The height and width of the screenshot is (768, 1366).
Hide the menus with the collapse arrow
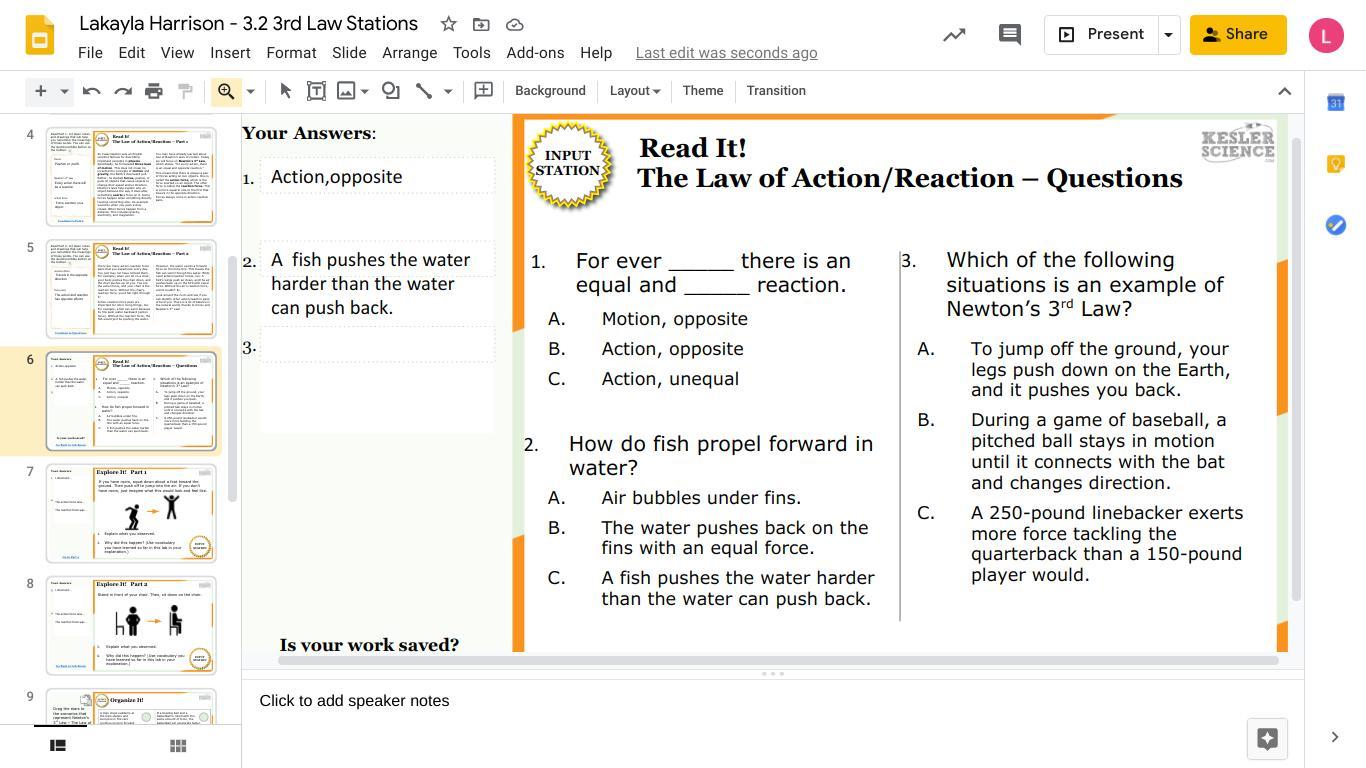coord(1285,91)
